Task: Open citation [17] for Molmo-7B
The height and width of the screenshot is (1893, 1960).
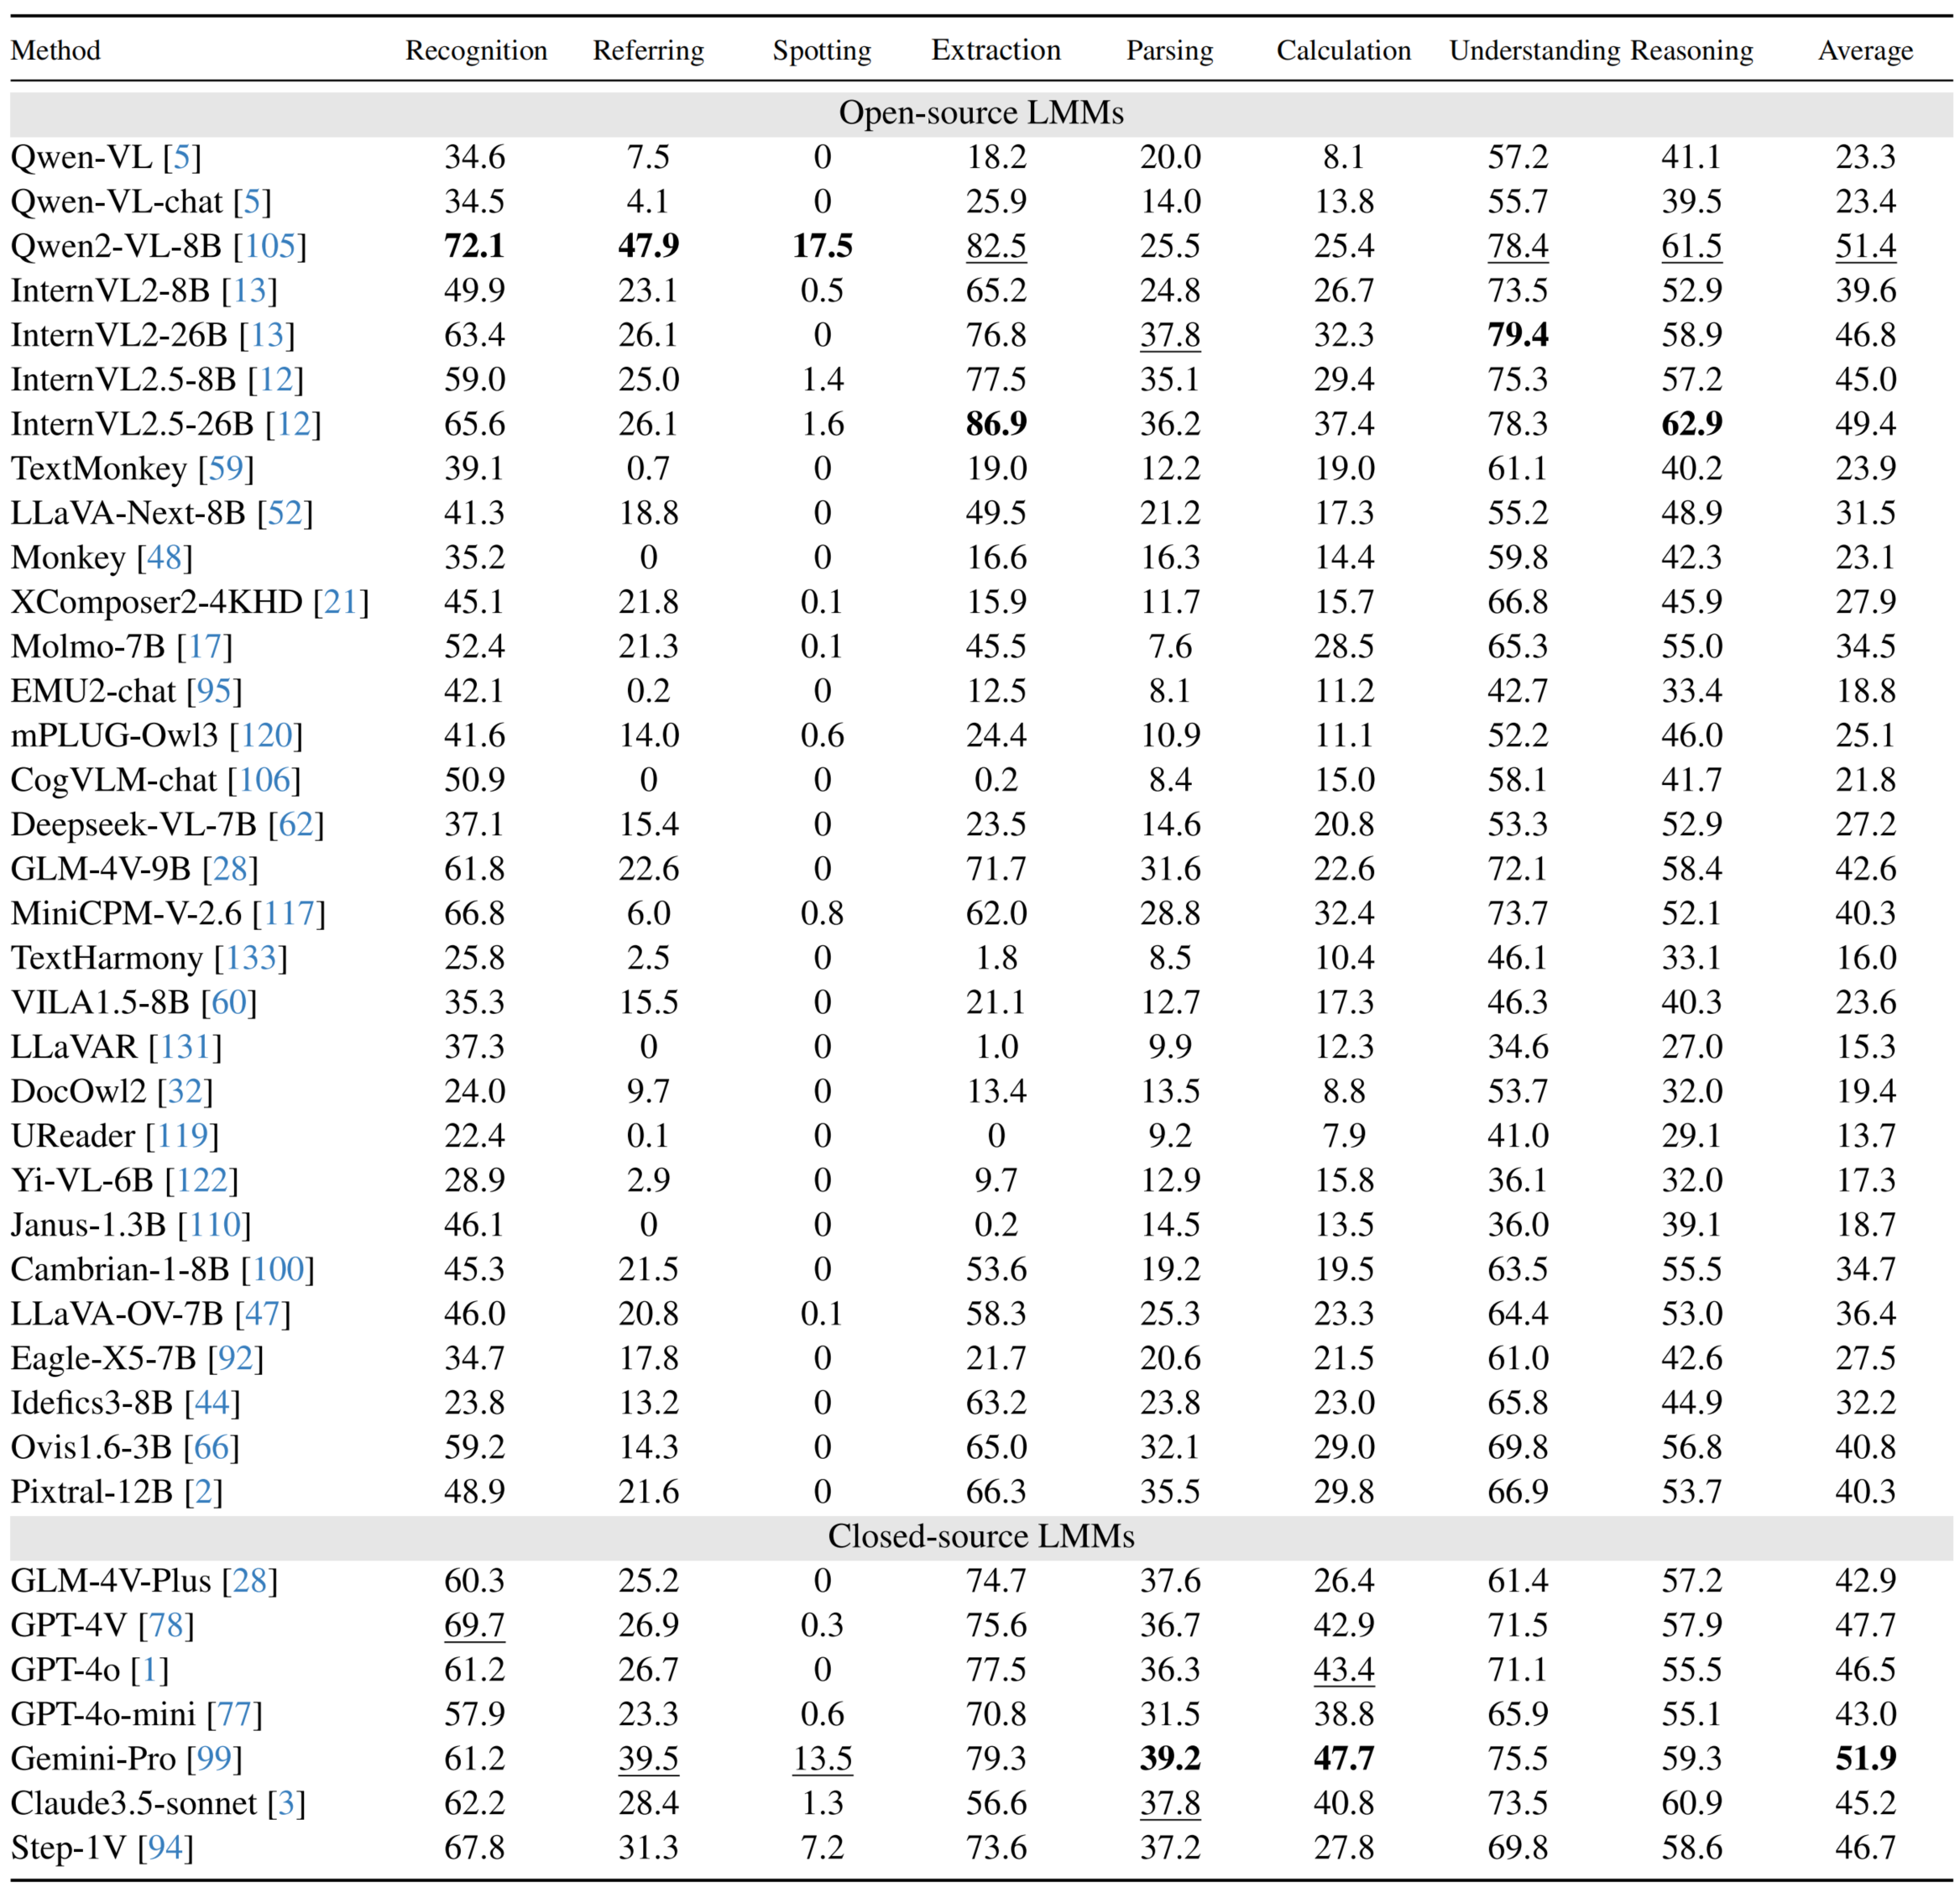Action: (205, 645)
